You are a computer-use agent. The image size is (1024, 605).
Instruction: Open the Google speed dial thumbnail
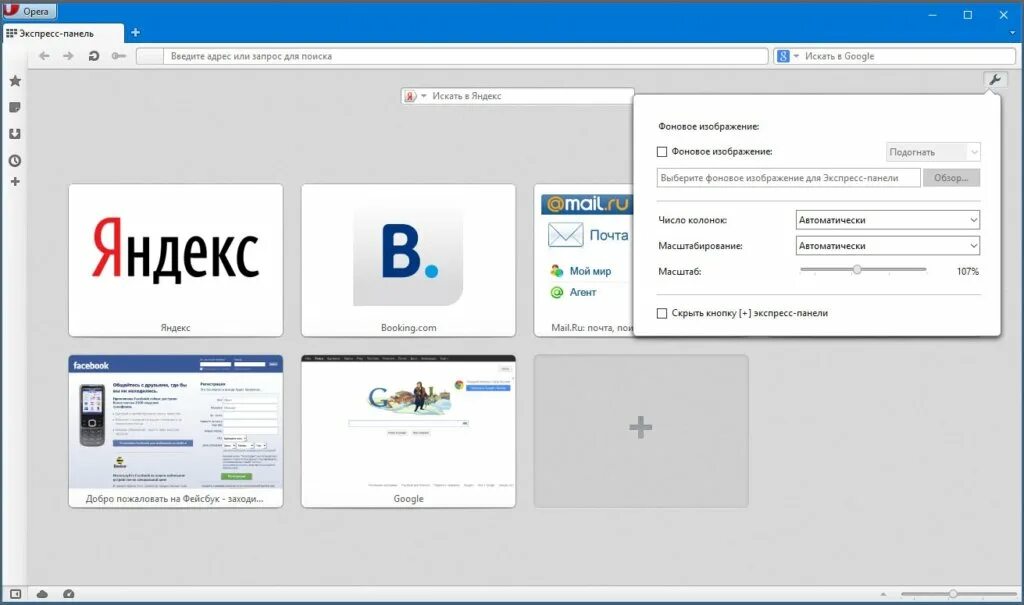[408, 431]
